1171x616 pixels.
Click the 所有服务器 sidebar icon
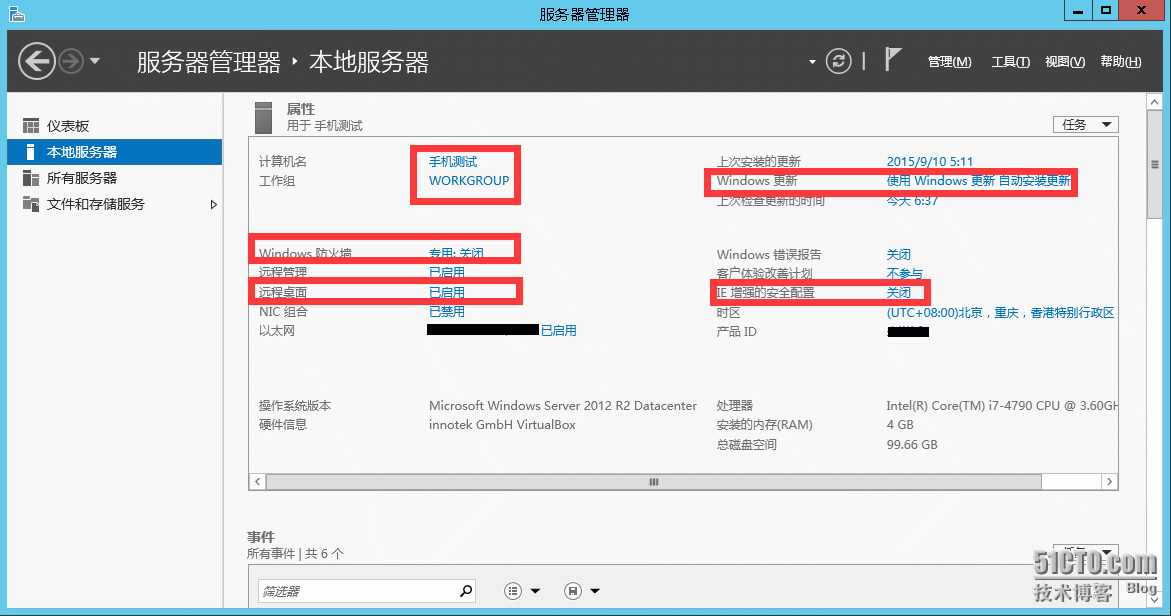pyautogui.click(x=31, y=178)
